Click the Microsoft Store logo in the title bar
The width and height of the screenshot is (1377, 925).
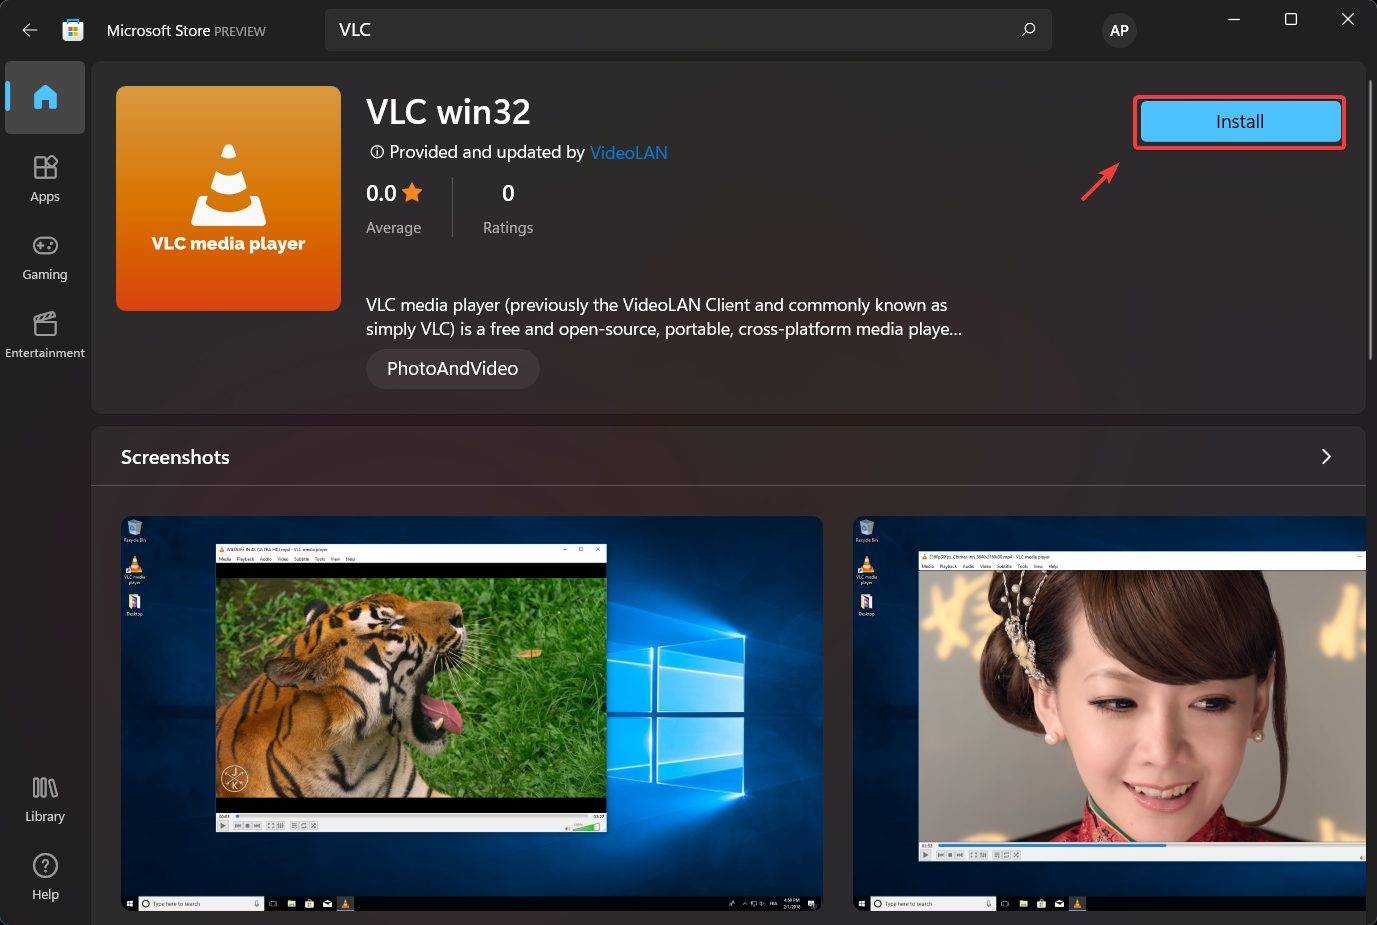pyautogui.click(x=72, y=30)
